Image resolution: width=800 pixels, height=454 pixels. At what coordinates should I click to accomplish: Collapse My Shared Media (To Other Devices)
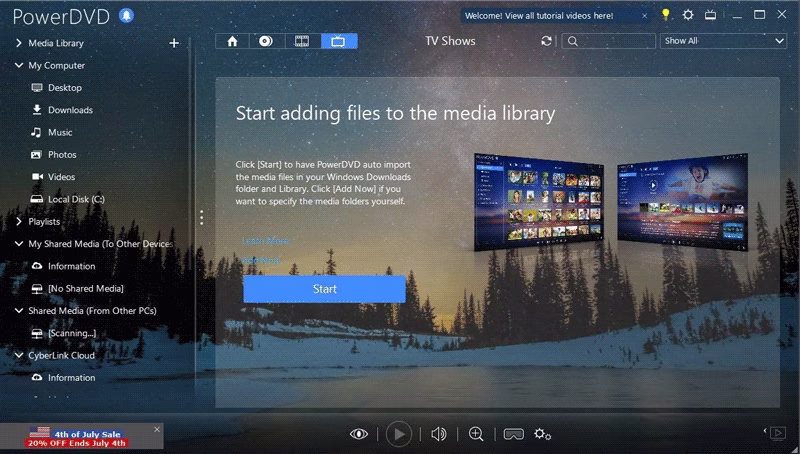point(19,244)
